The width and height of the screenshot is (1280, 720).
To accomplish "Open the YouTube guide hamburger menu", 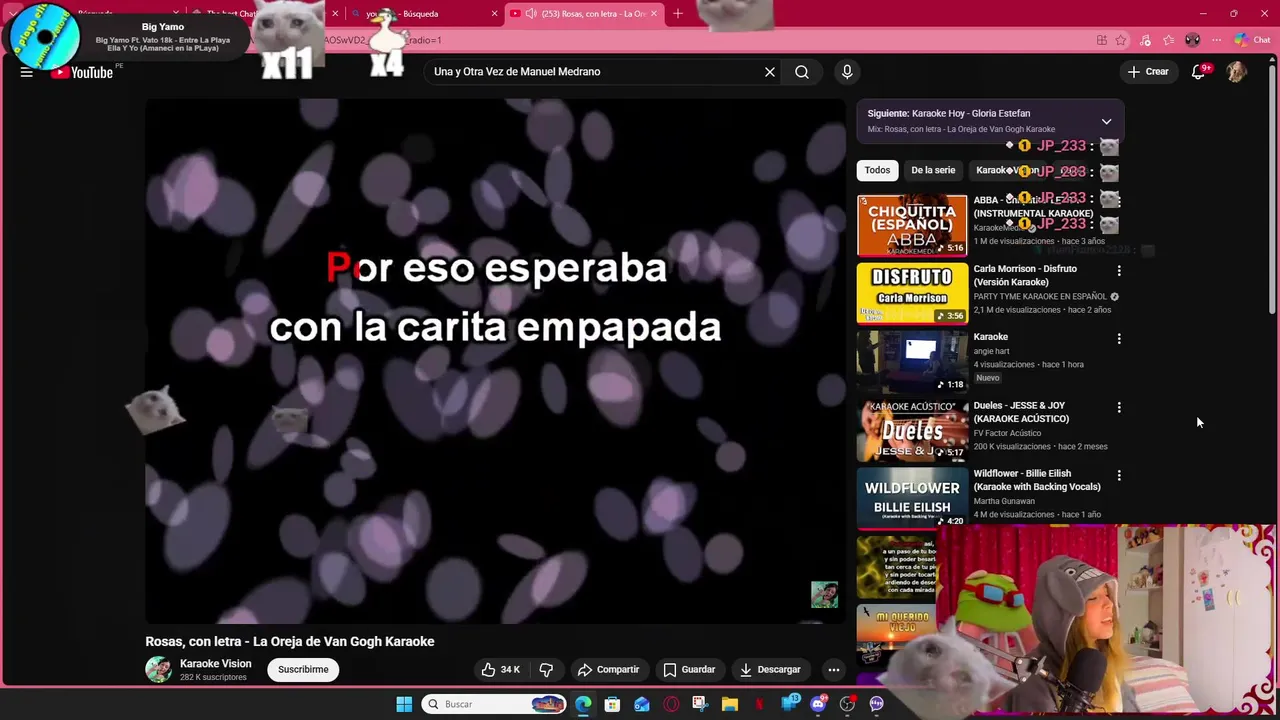I will [x=27, y=72].
